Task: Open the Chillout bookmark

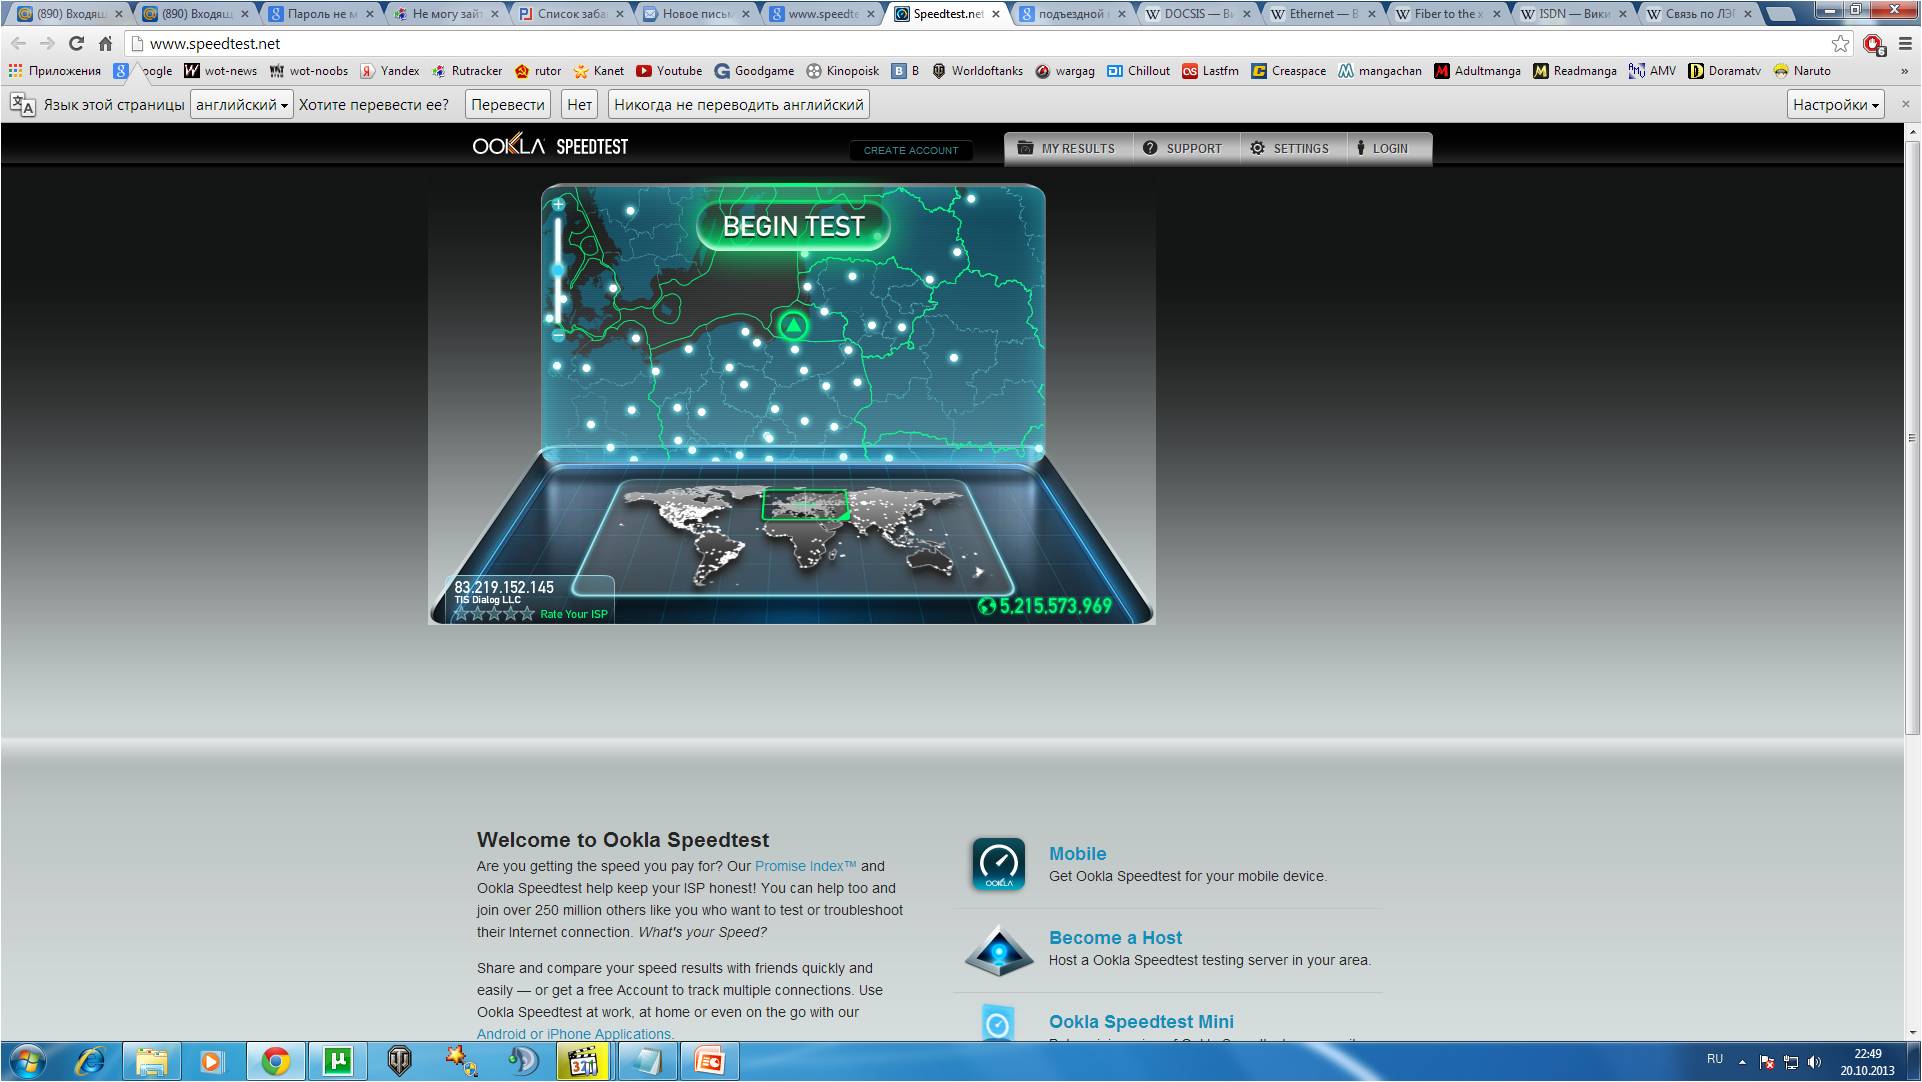Action: [x=1138, y=71]
